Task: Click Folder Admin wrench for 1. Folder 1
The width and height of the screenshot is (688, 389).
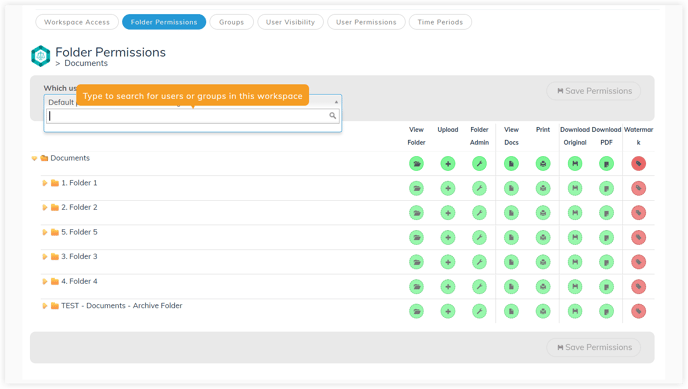Action: (x=480, y=188)
